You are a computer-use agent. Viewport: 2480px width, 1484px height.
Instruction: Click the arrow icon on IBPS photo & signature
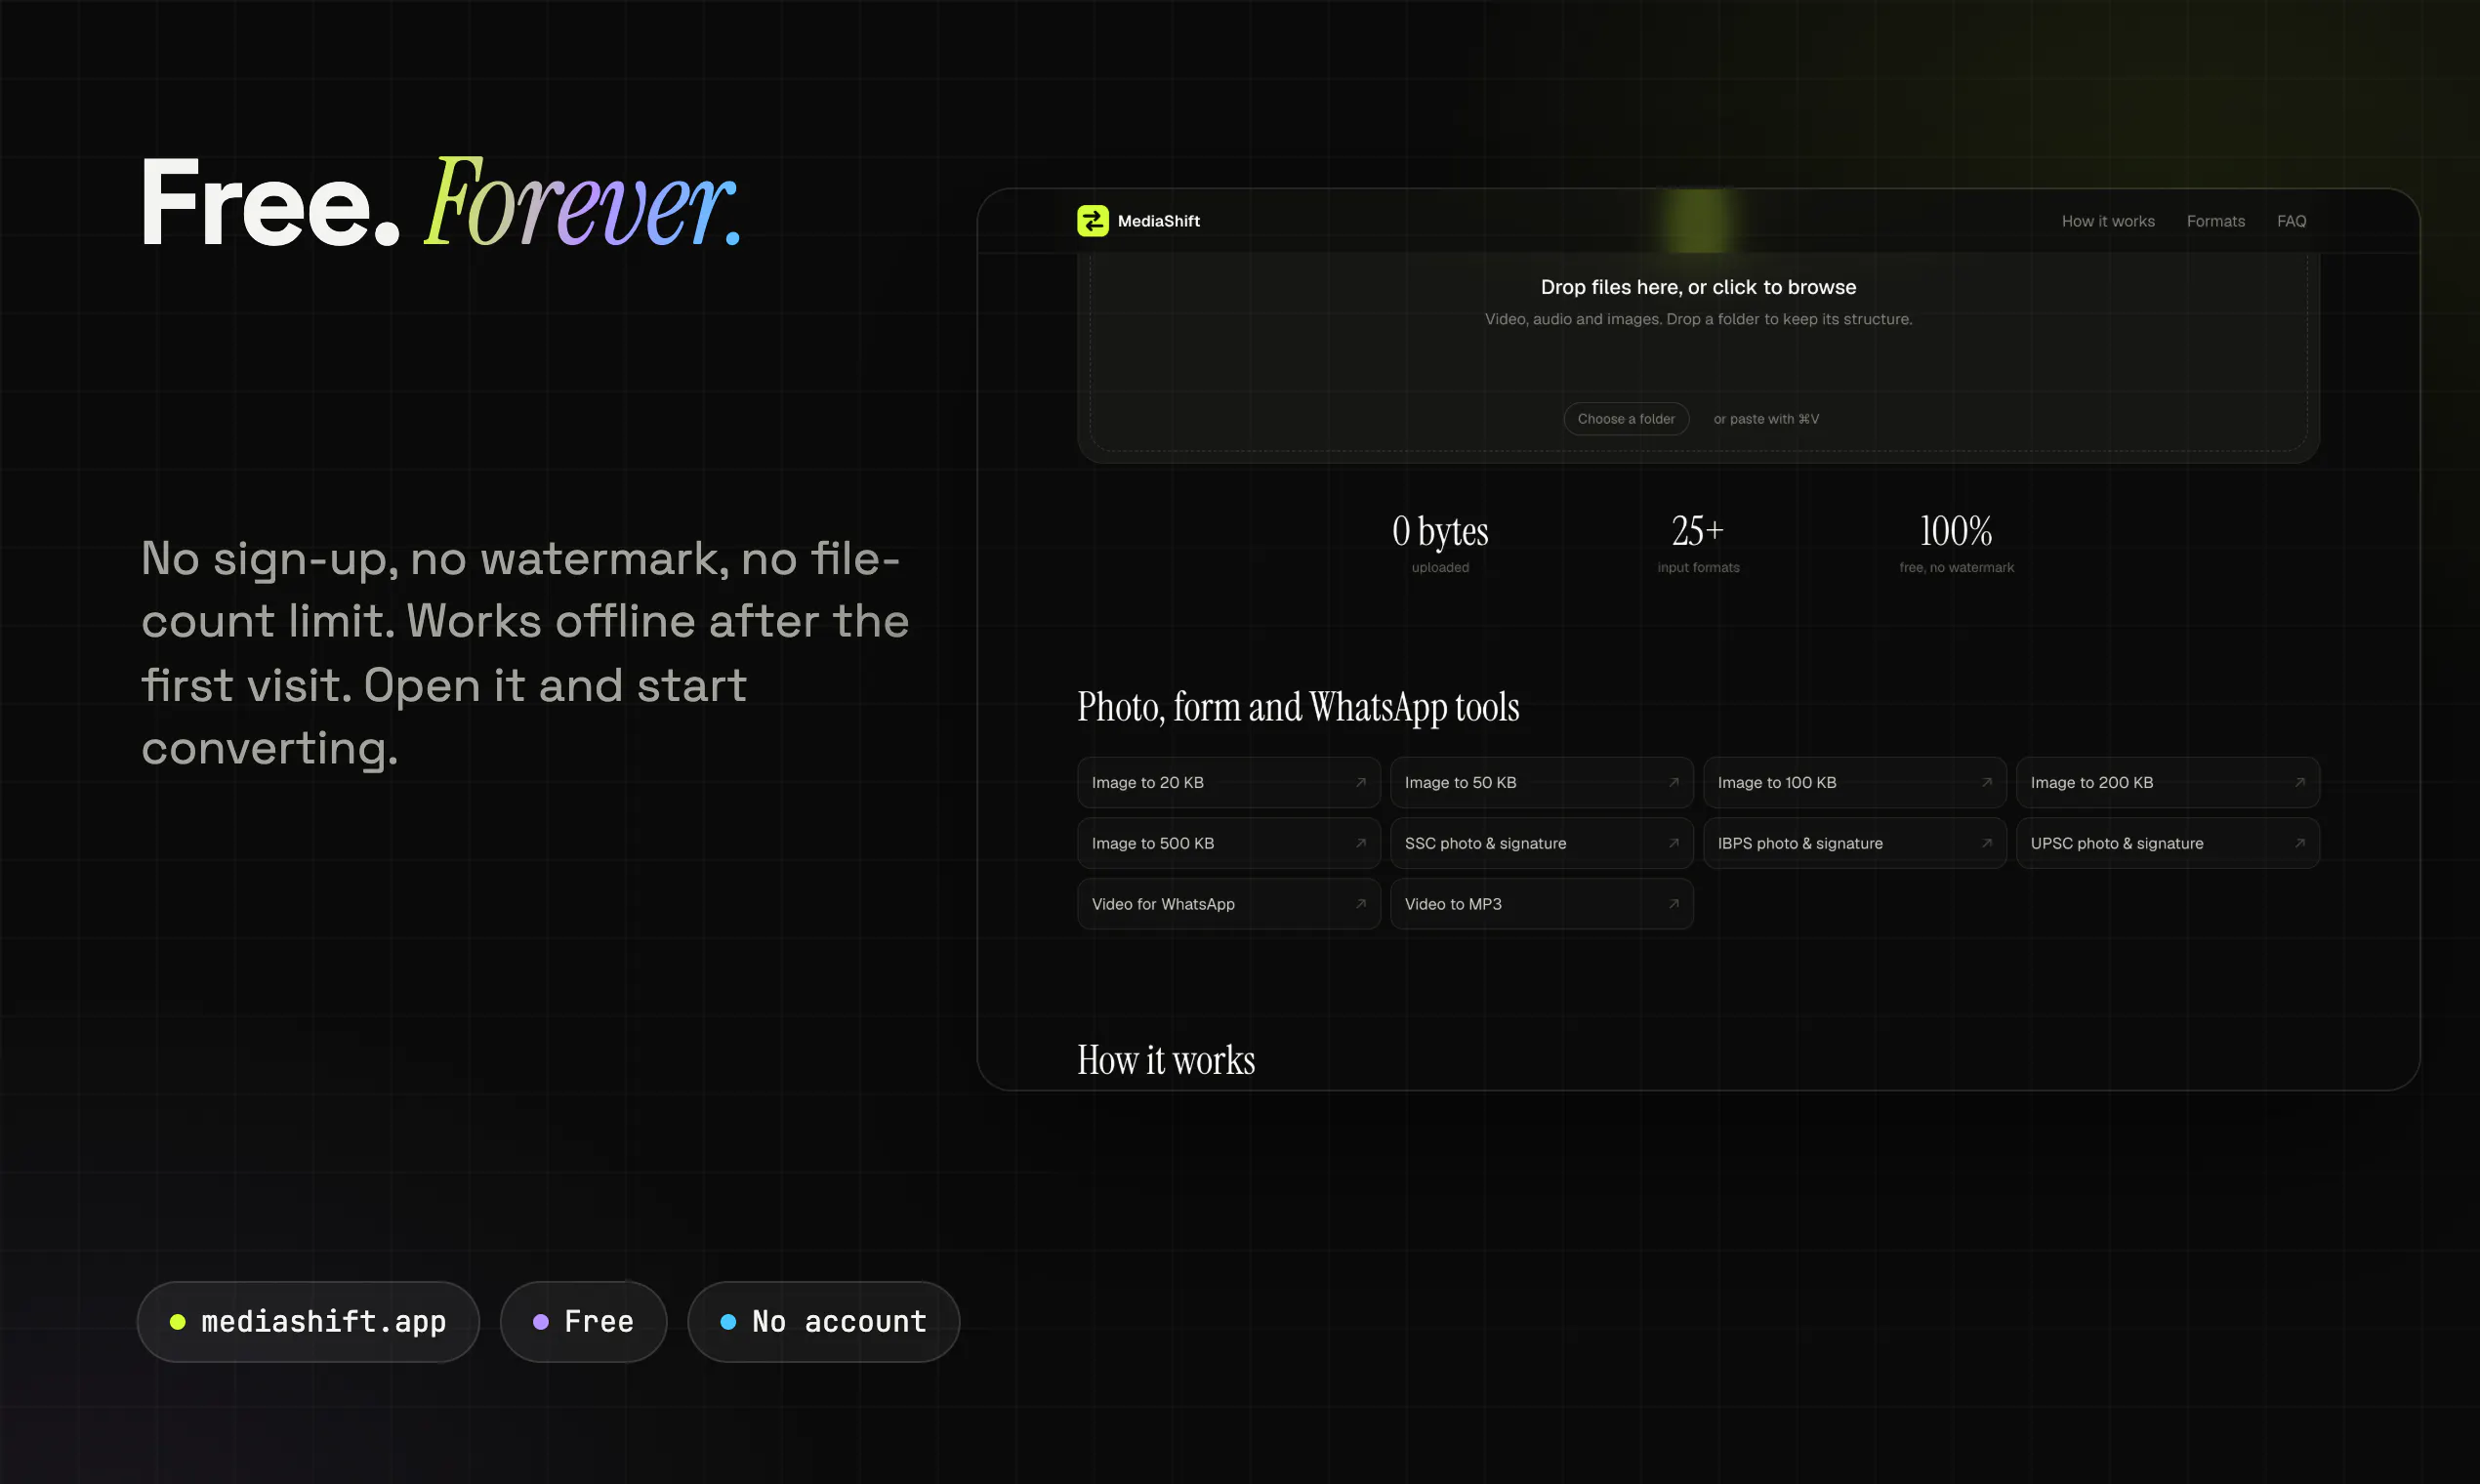1986,844
